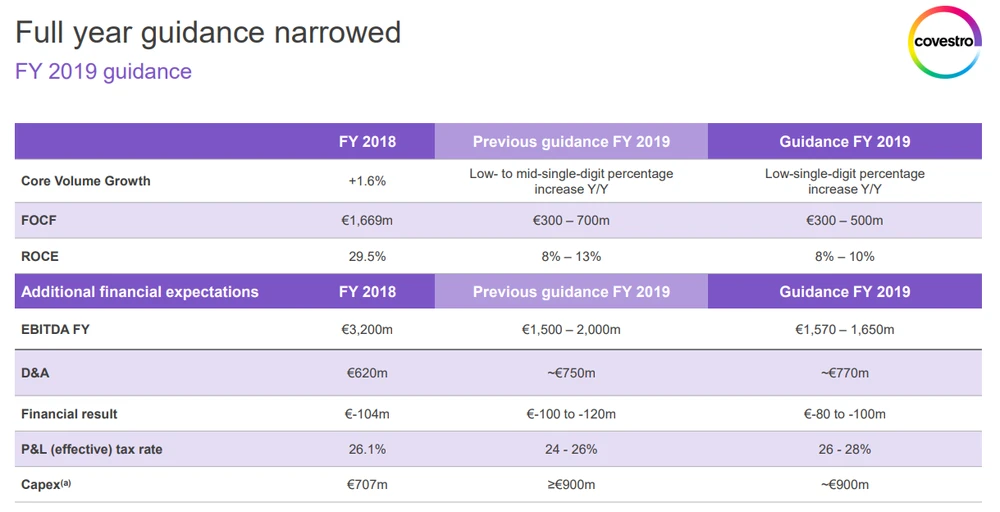Click the Covestro logo

[945, 42]
